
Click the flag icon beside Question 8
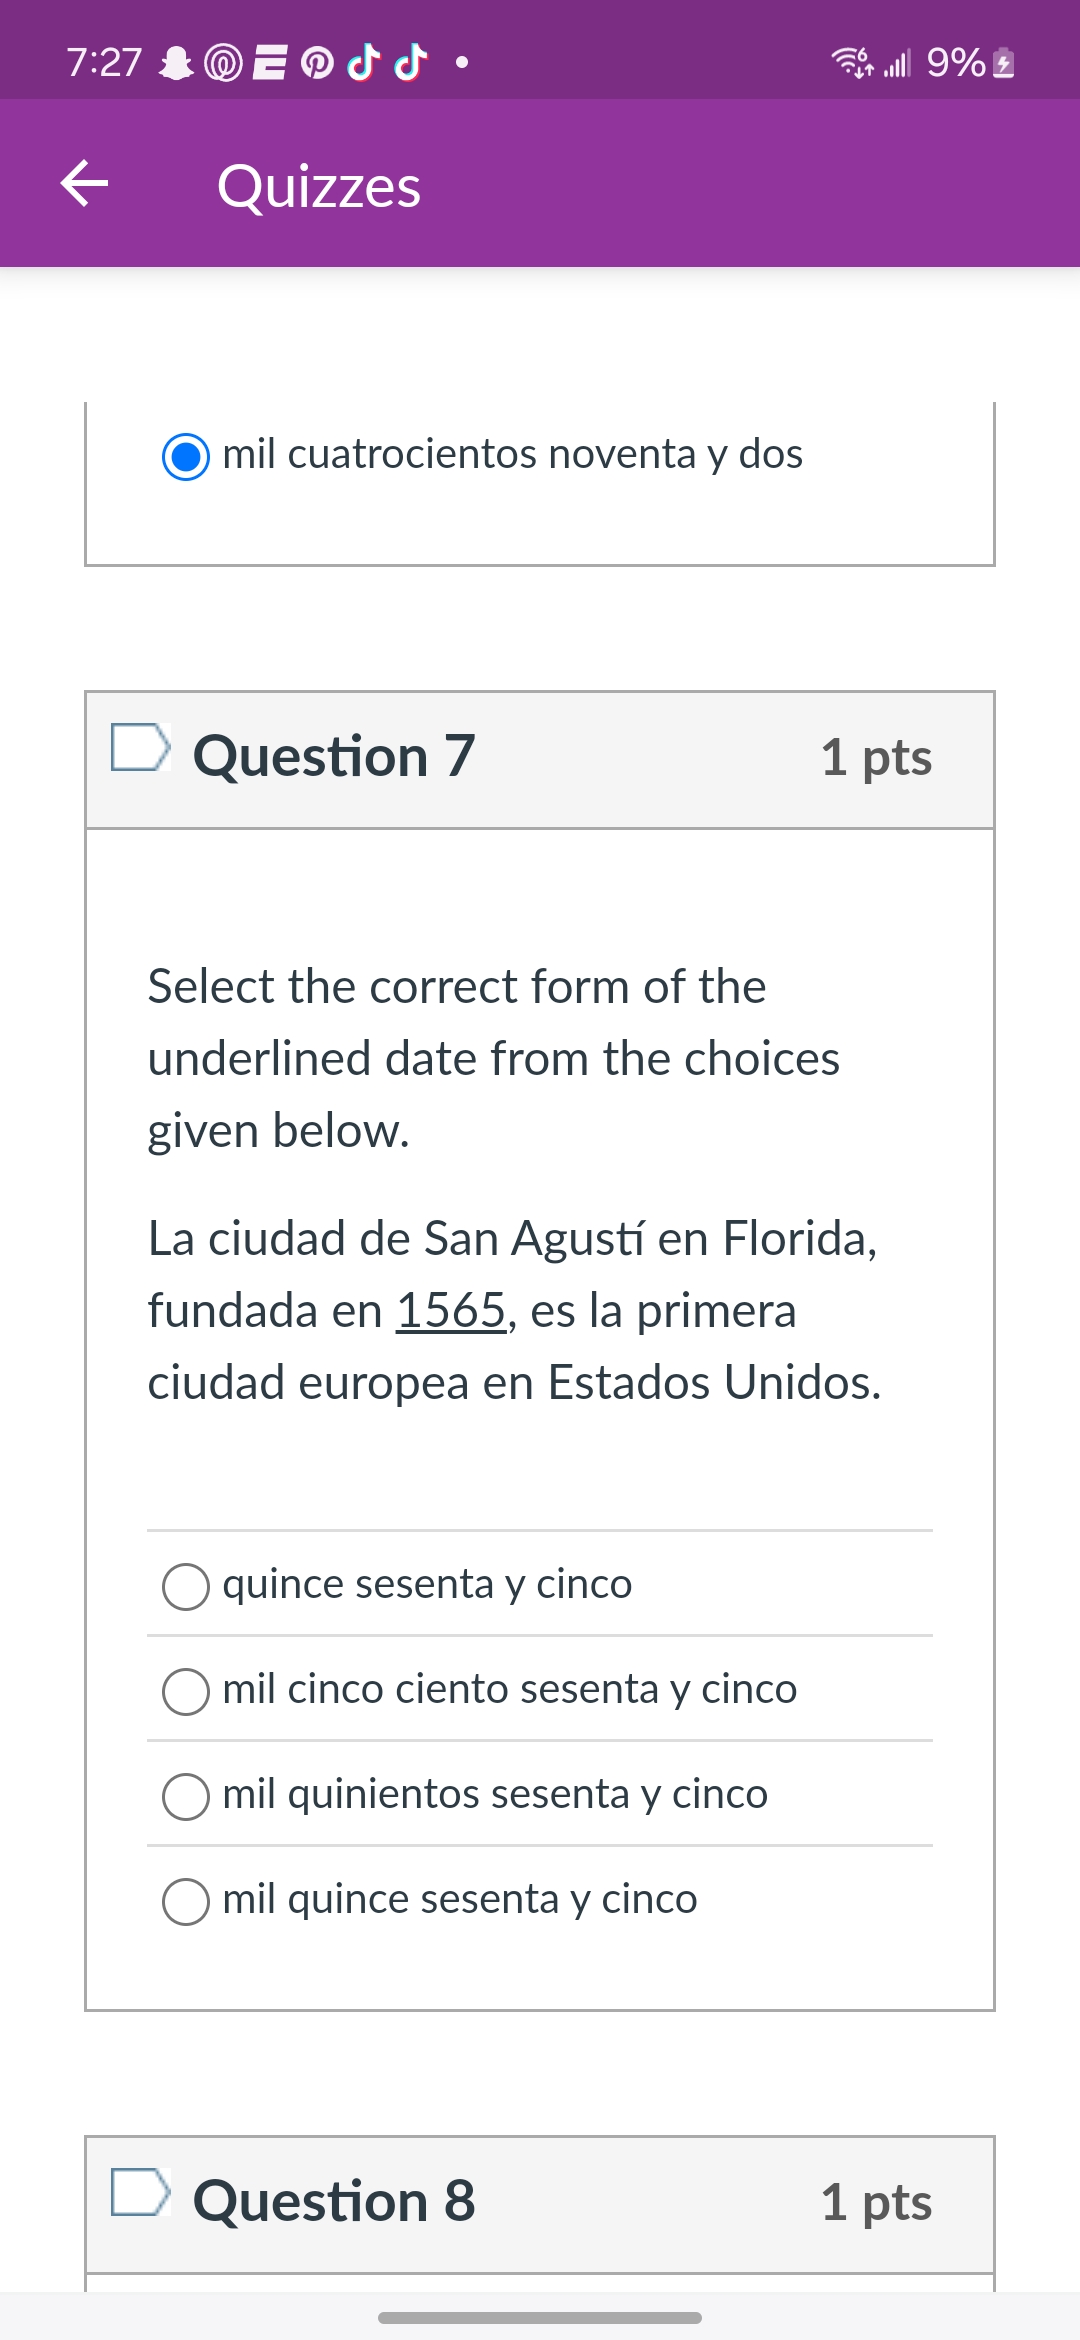[140, 2201]
